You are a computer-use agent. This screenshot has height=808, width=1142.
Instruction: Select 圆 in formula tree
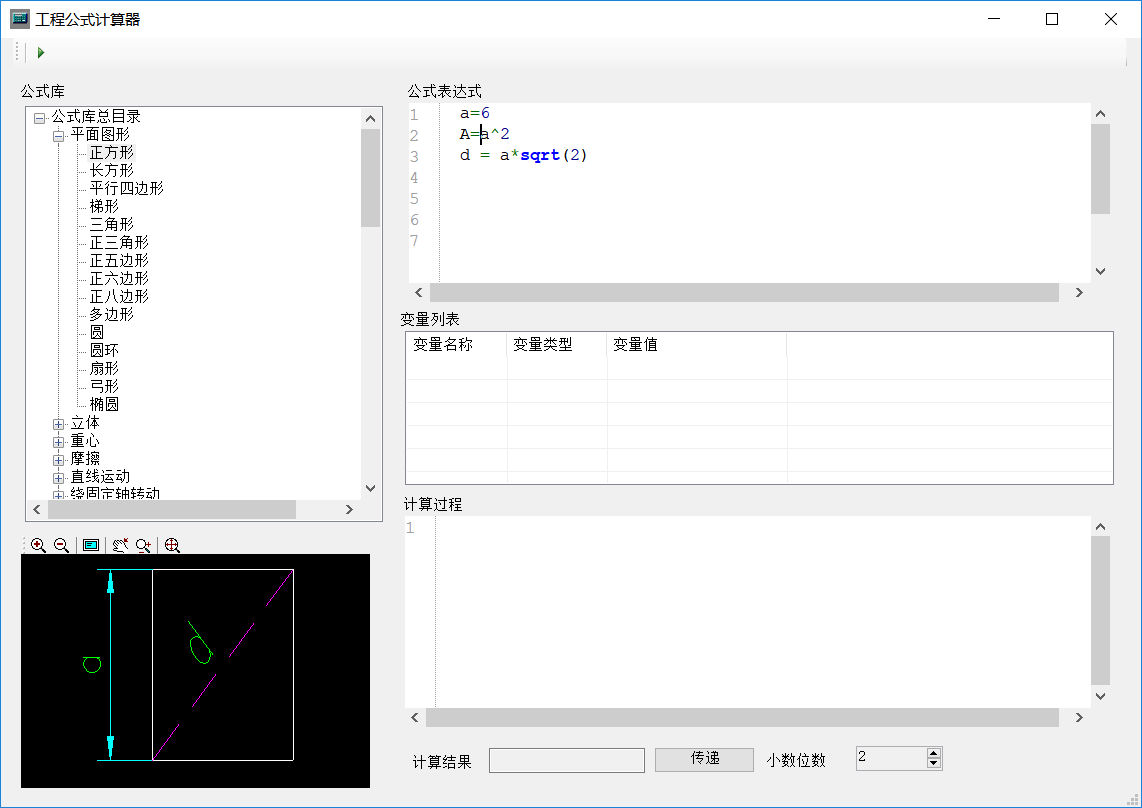[97, 332]
